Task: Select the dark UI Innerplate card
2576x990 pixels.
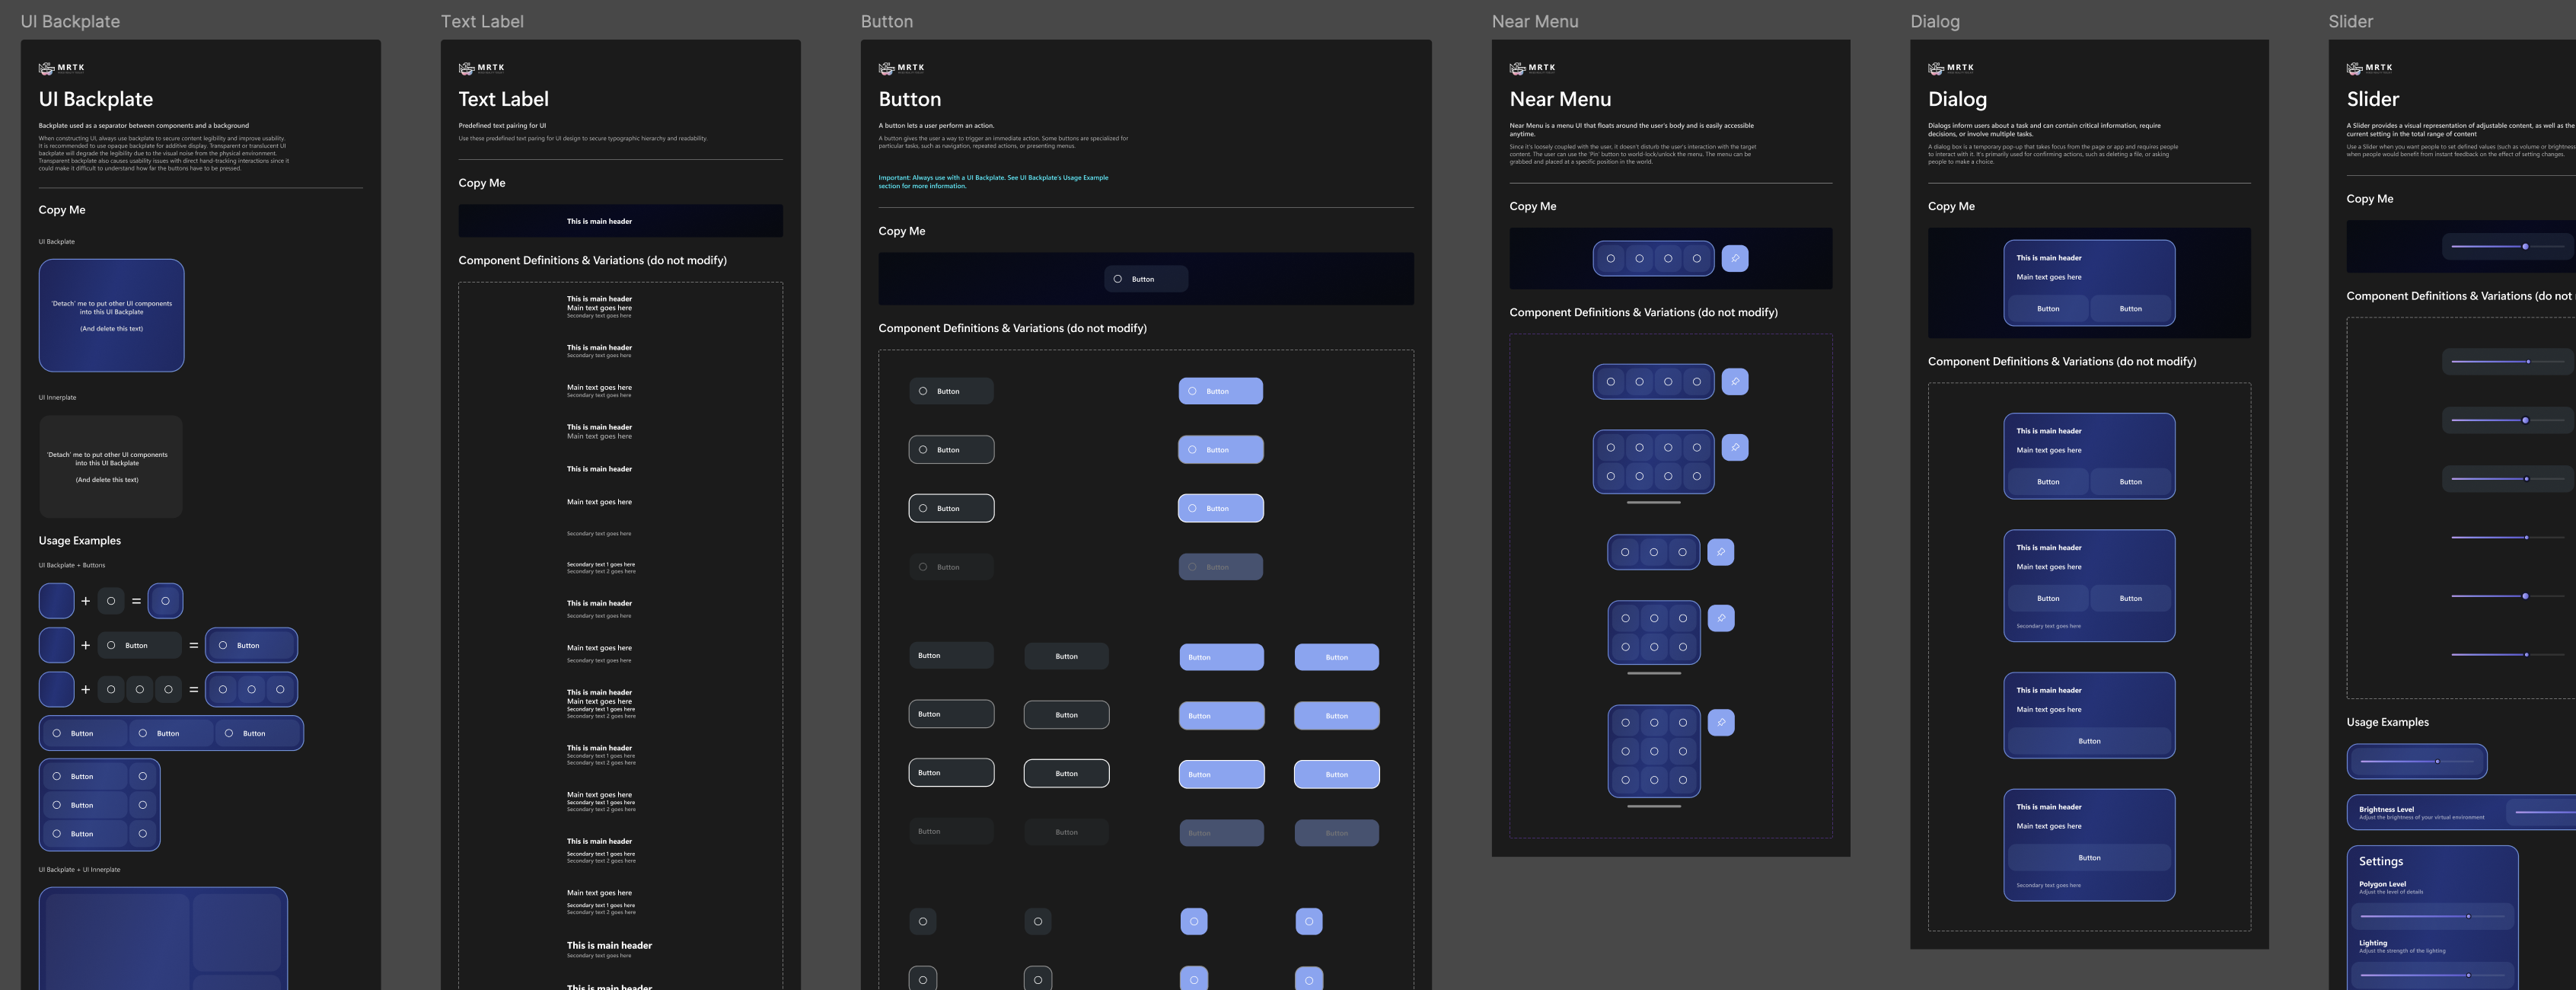Action: (x=111, y=467)
